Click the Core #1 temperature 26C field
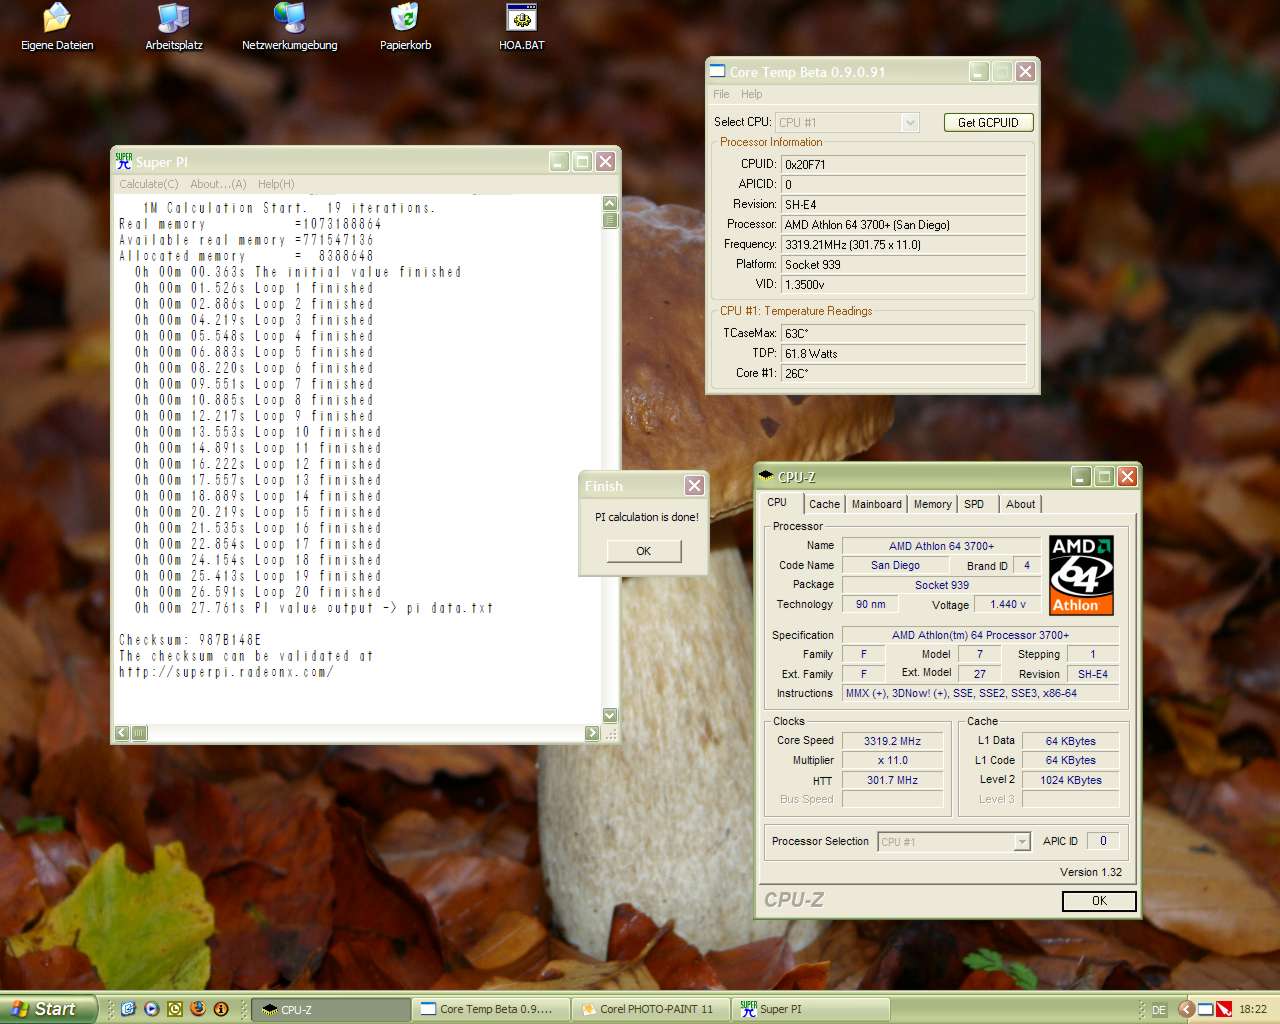This screenshot has height=1024, width=1280. coord(904,373)
